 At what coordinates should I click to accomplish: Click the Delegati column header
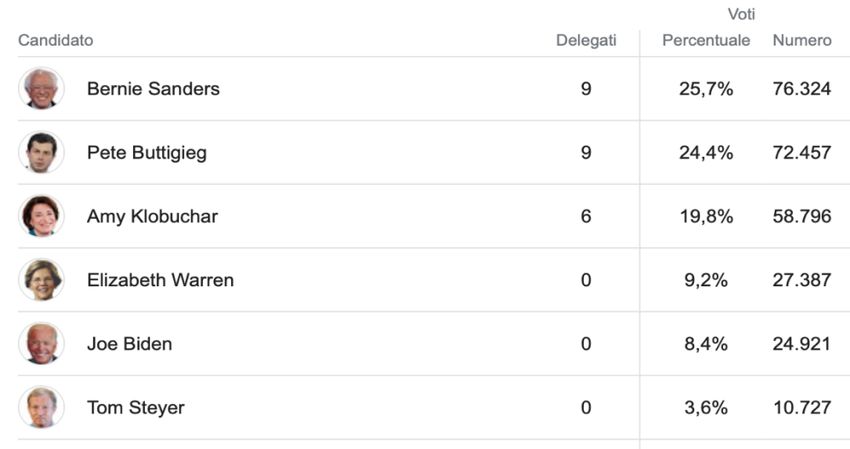[587, 41]
